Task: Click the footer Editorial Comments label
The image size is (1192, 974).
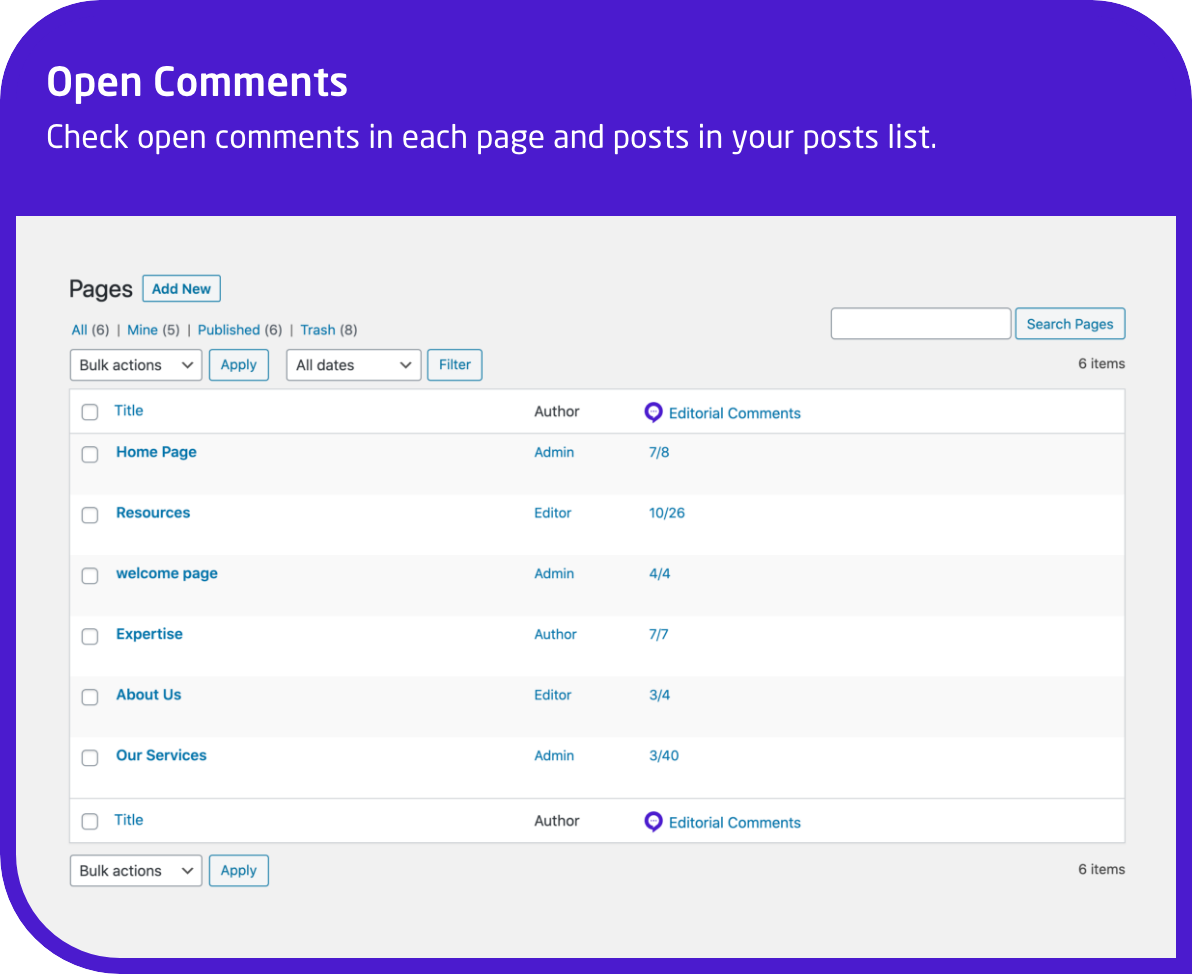Action: pos(734,823)
